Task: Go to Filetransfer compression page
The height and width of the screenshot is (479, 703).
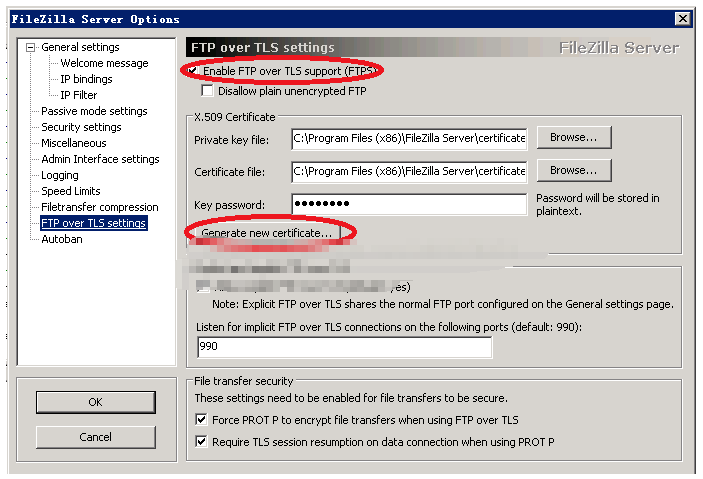Action: click(99, 207)
